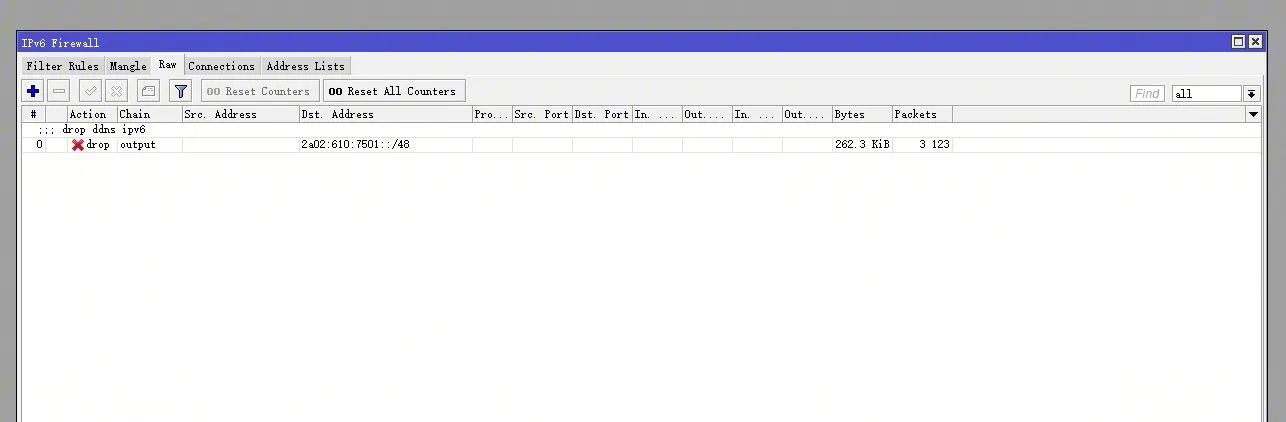Viewport: 1286px width, 422px height.
Task: Click the minus remove rule icon
Action: click(59, 91)
